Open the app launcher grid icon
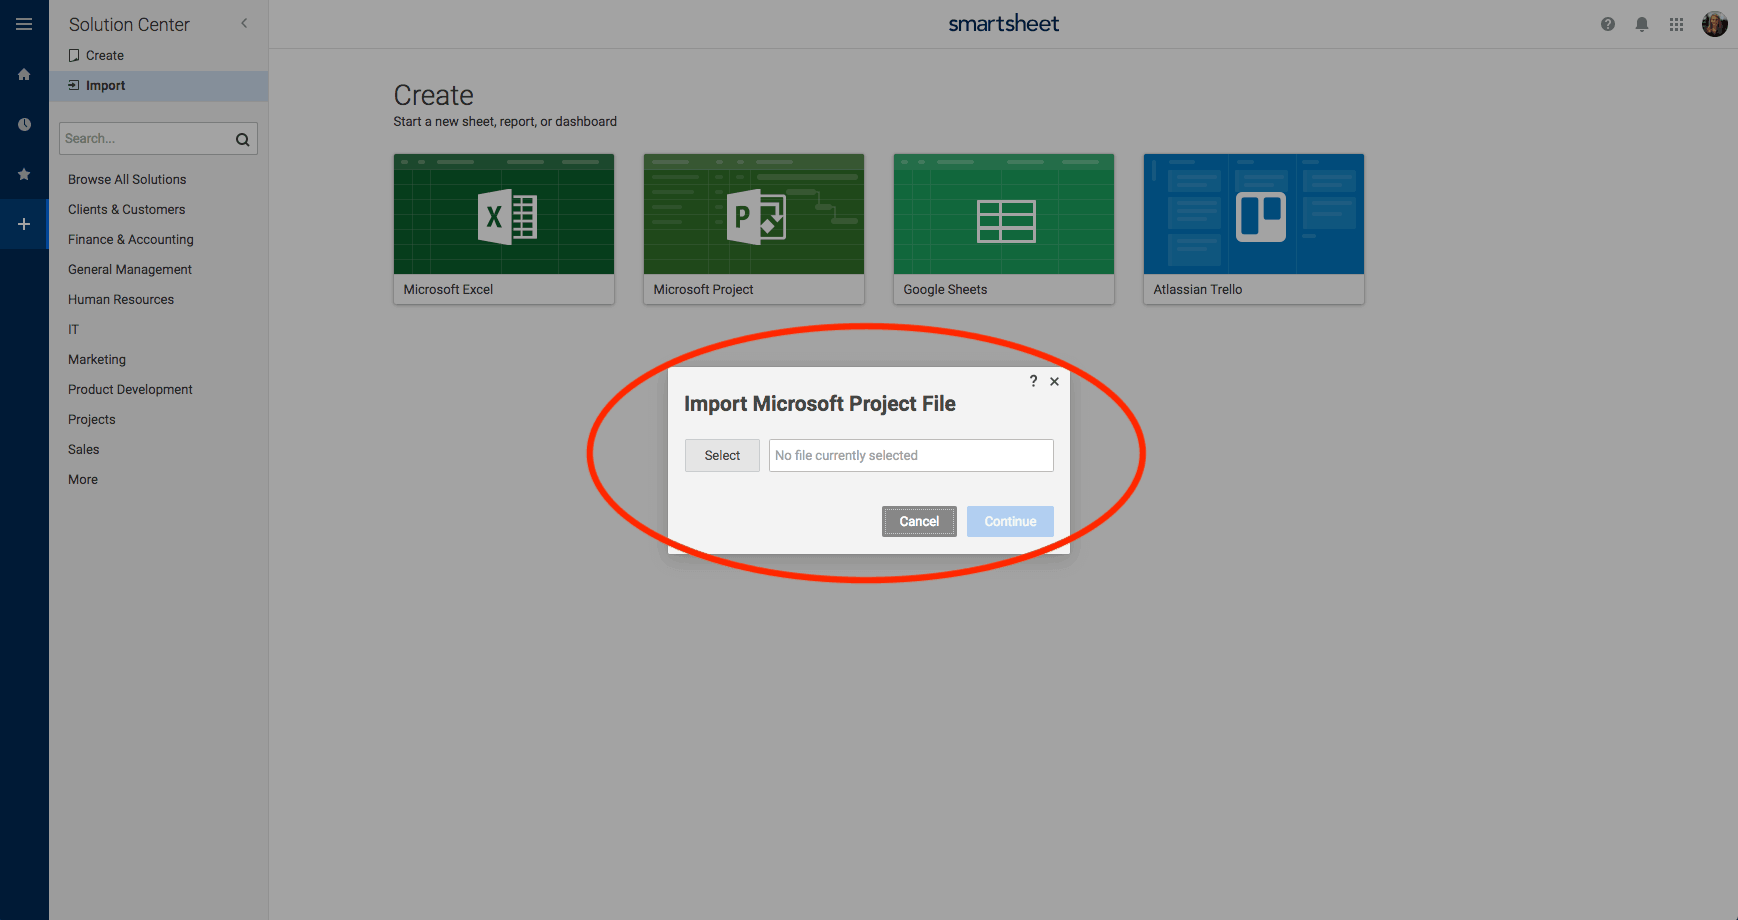The image size is (1738, 920). click(x=1676, y=24)
